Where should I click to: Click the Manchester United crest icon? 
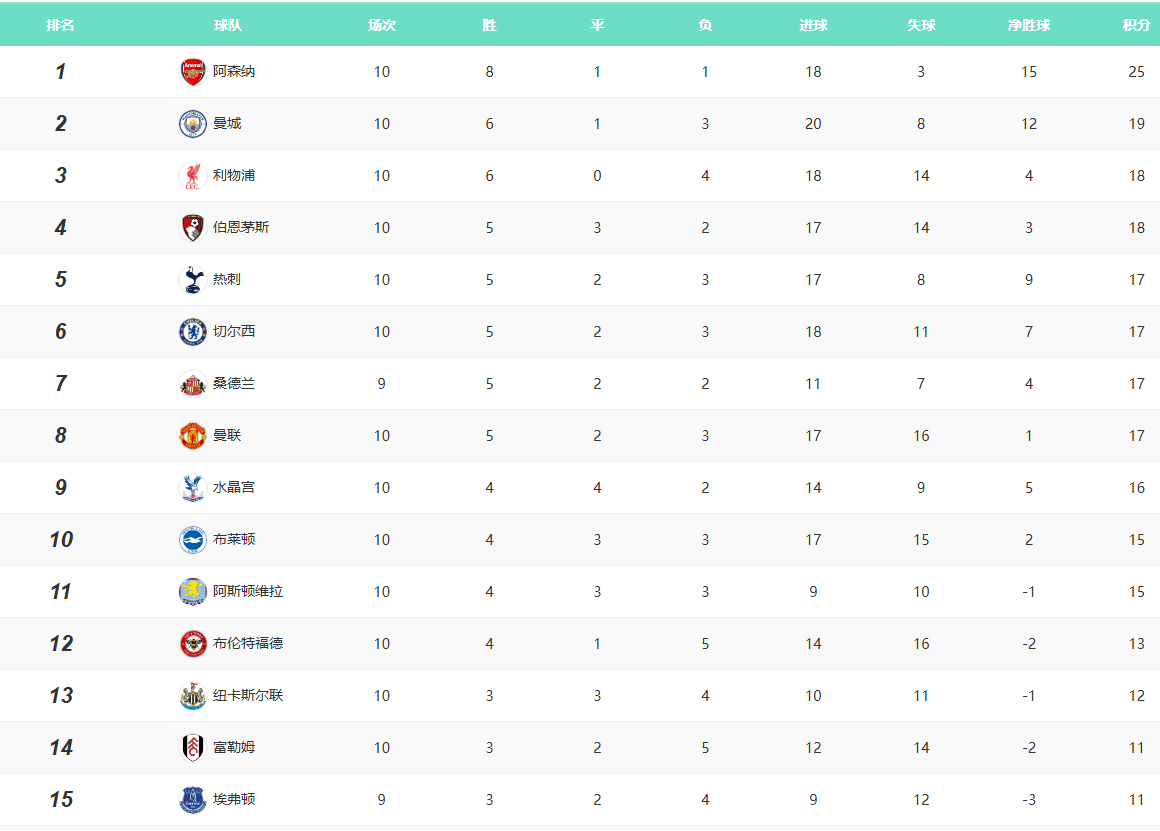click(x=193, y=436)
